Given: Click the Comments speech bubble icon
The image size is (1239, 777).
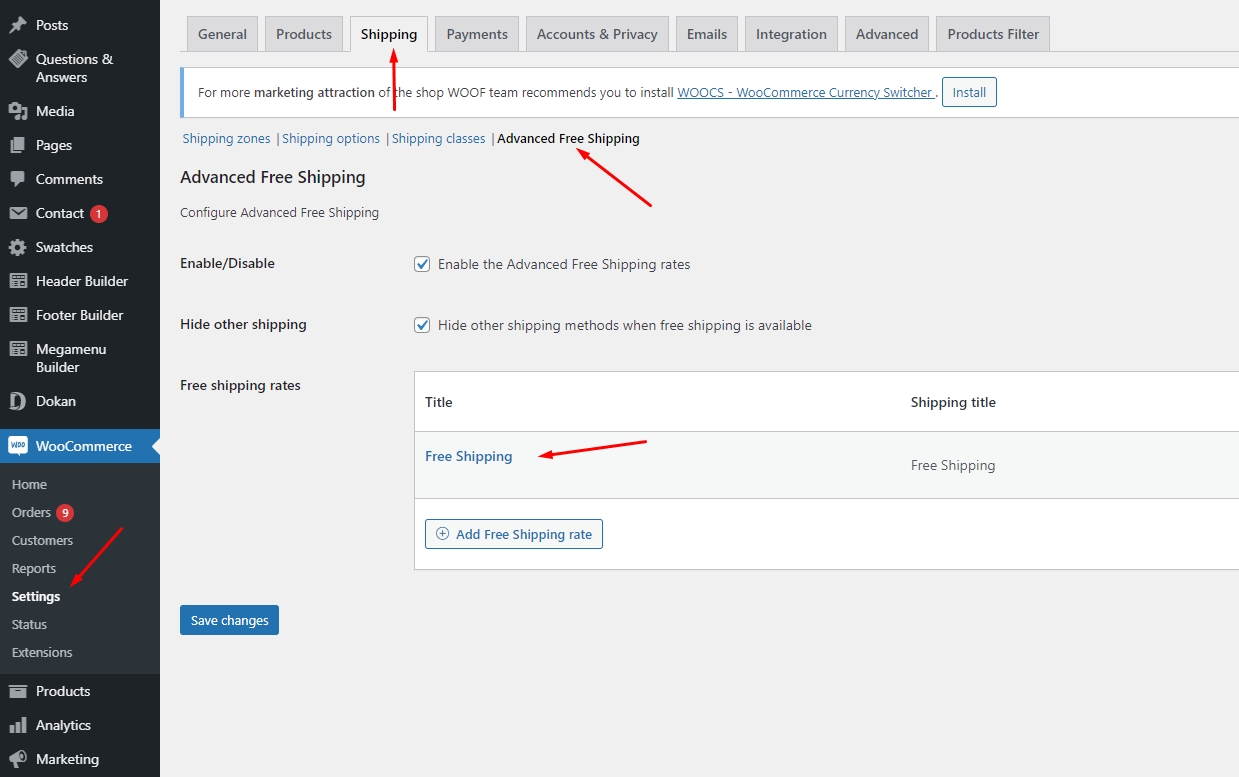Looking at the screenshot, I should tap(18, 179).
